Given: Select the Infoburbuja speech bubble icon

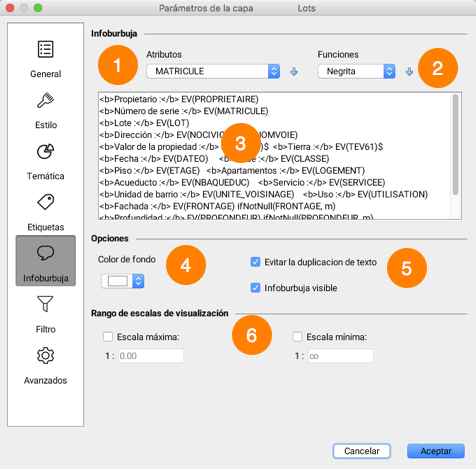Looking at the screenshot, I should (45, 253).
